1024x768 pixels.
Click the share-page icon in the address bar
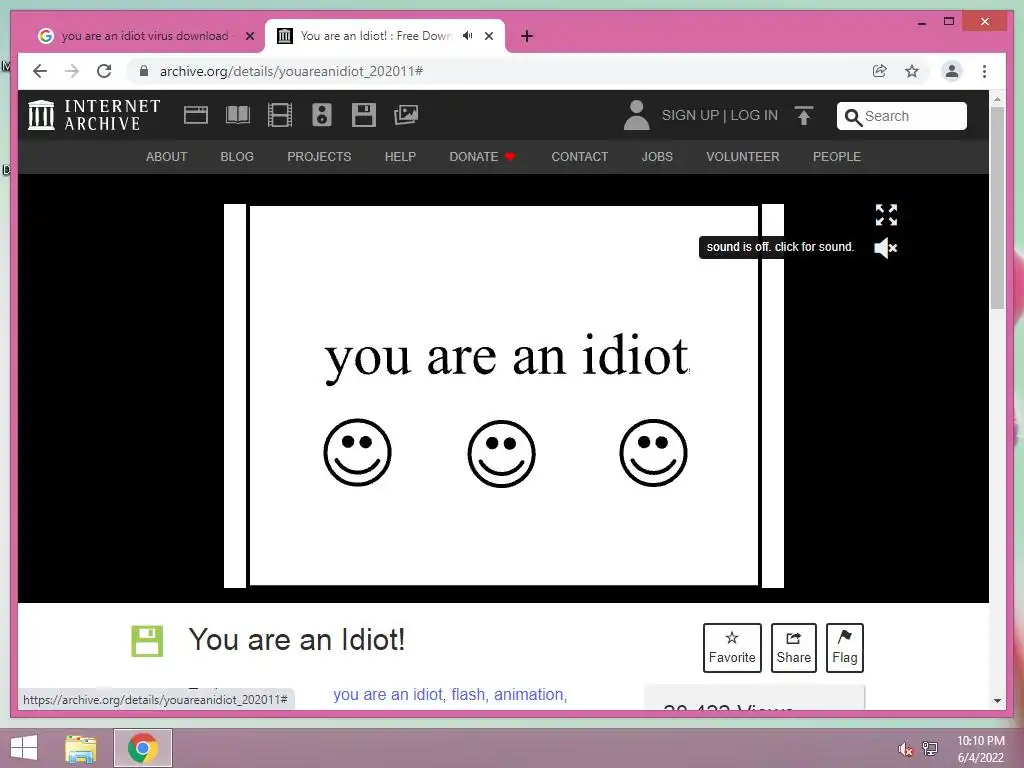pos(880,71)
